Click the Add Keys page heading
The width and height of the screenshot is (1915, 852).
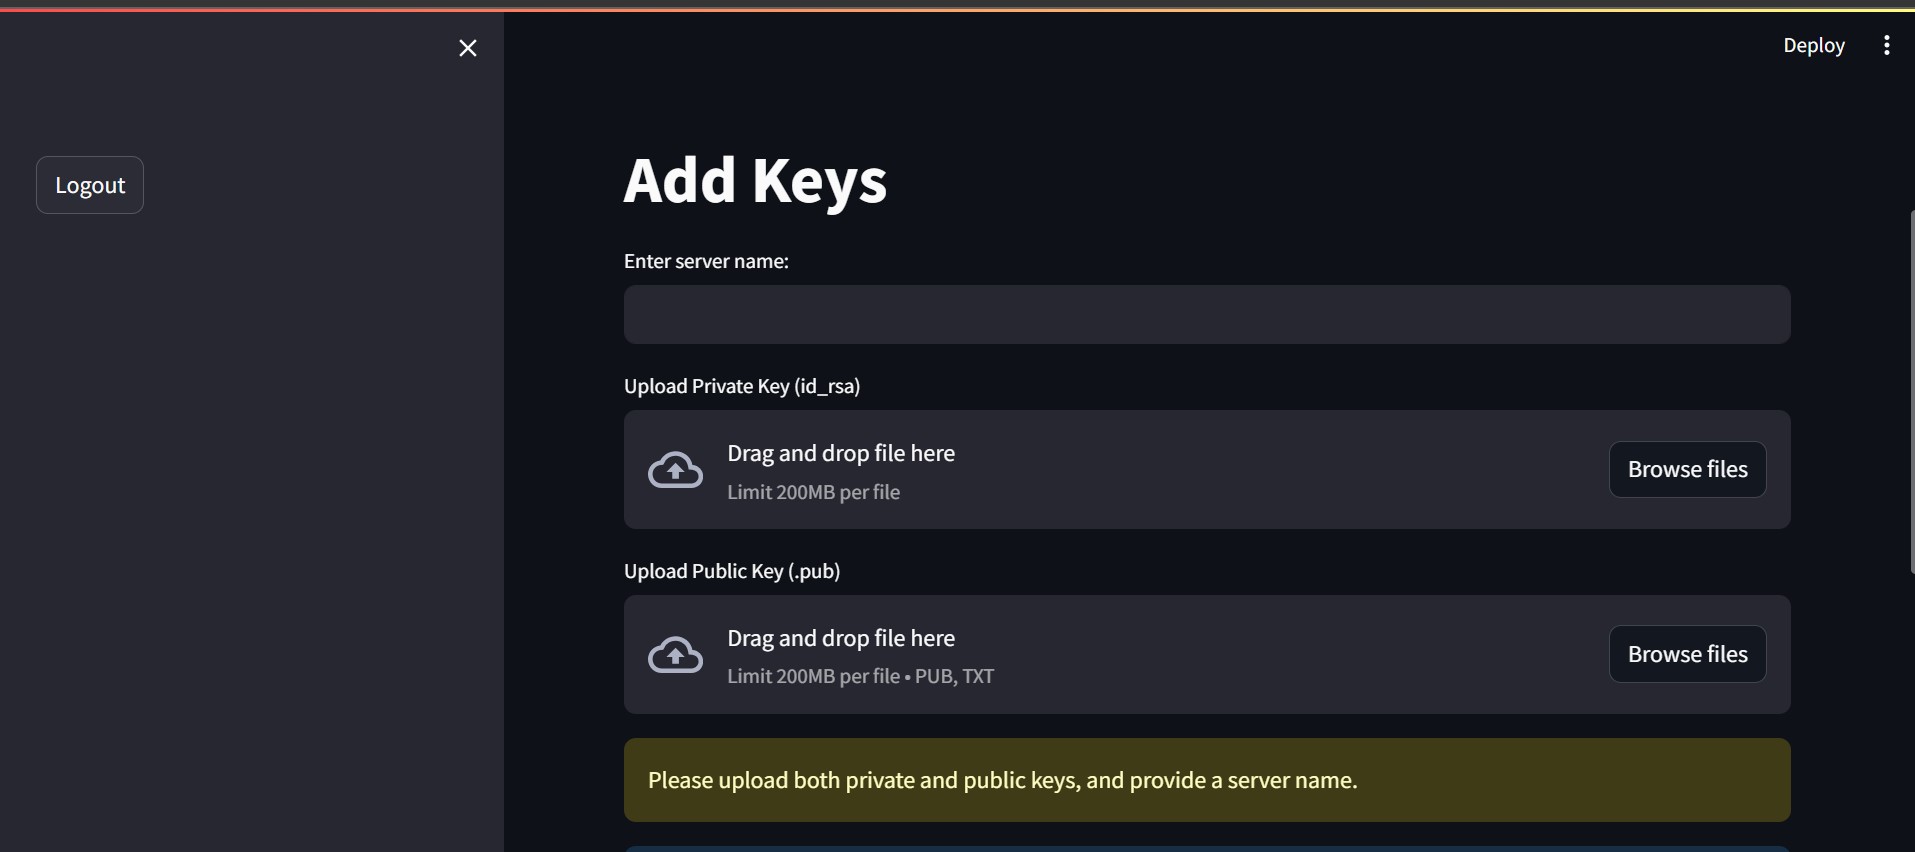(755, 181)
